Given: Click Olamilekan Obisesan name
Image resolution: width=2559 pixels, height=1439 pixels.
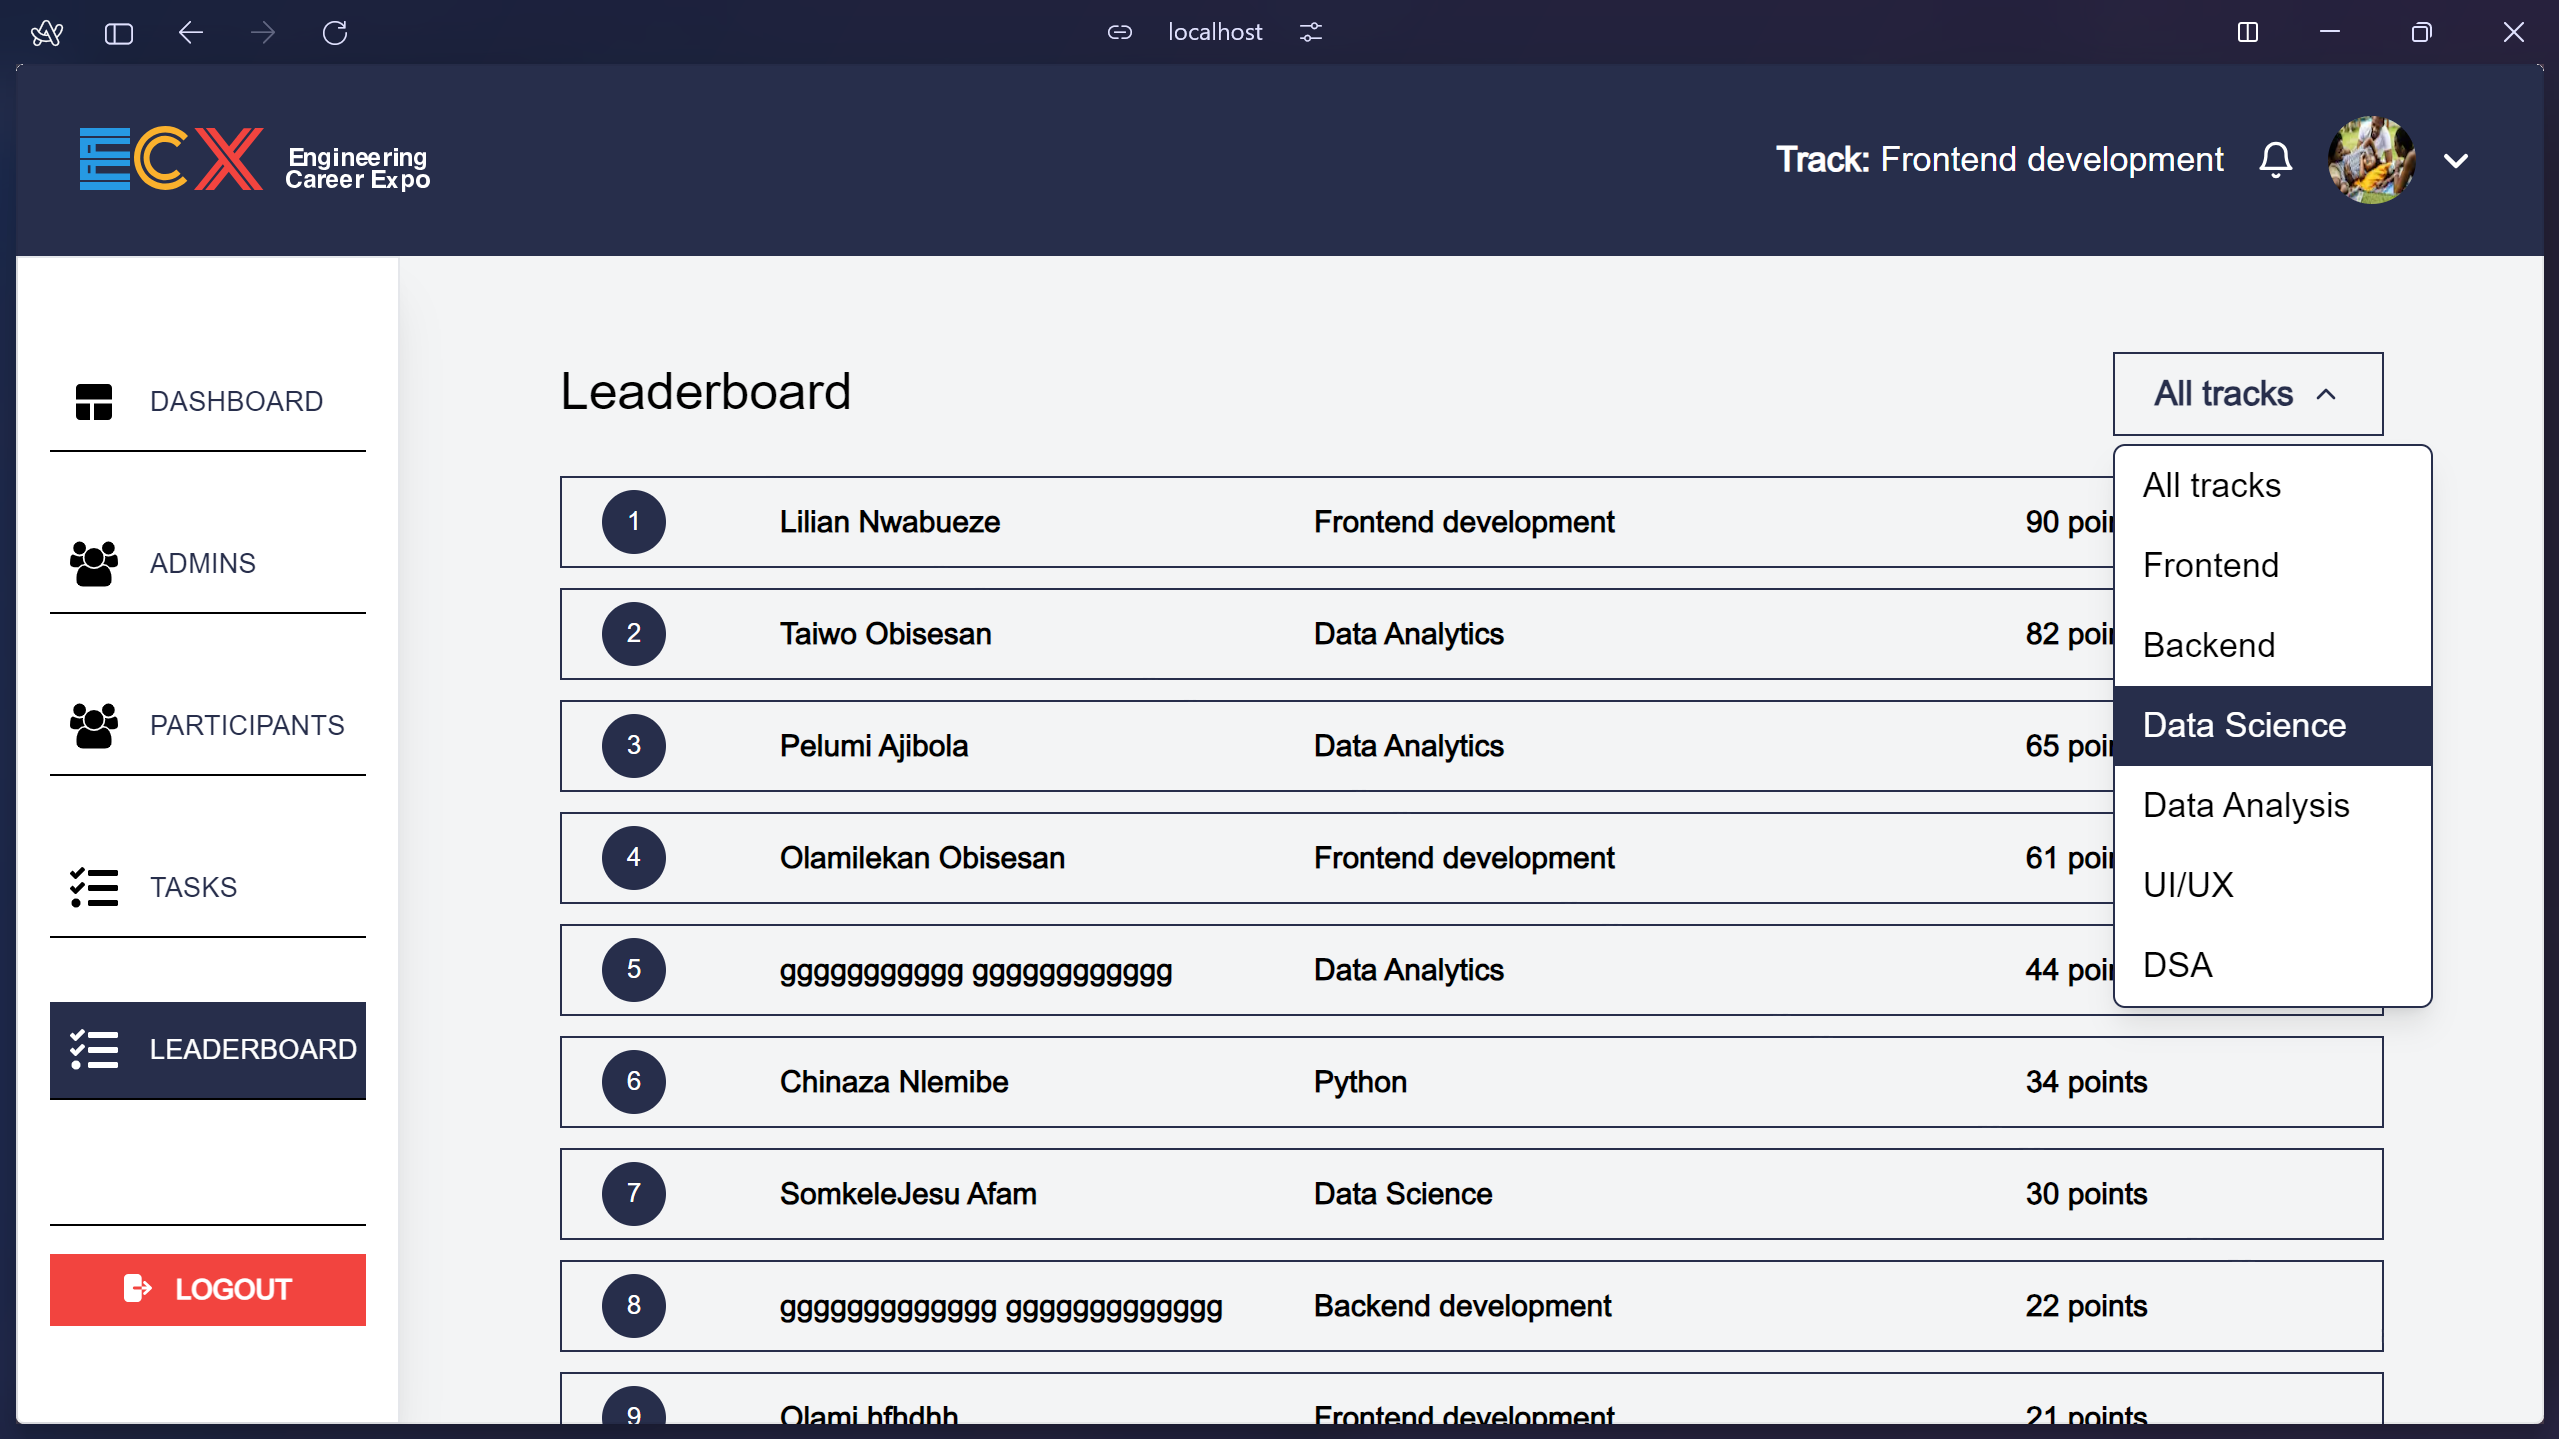Looking at the screenshot, I should [x=922, y=858].
